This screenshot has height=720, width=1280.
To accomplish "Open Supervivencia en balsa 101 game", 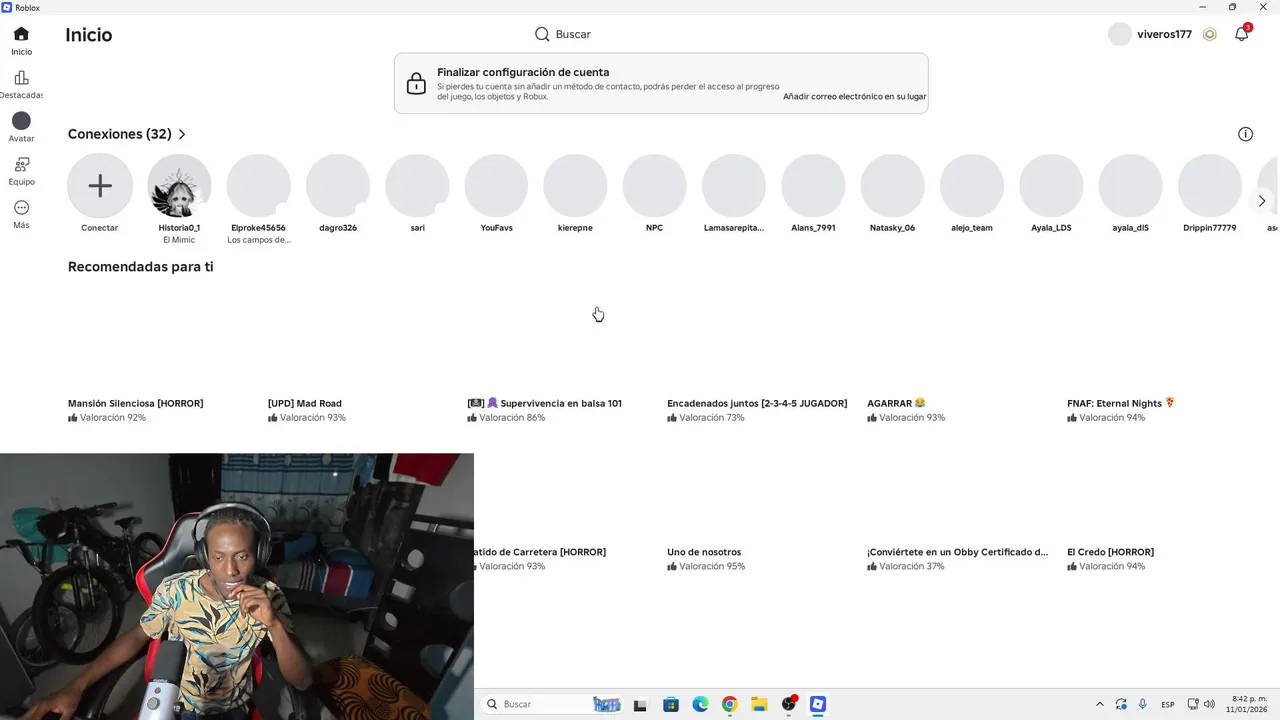I will tap(545, 404).
